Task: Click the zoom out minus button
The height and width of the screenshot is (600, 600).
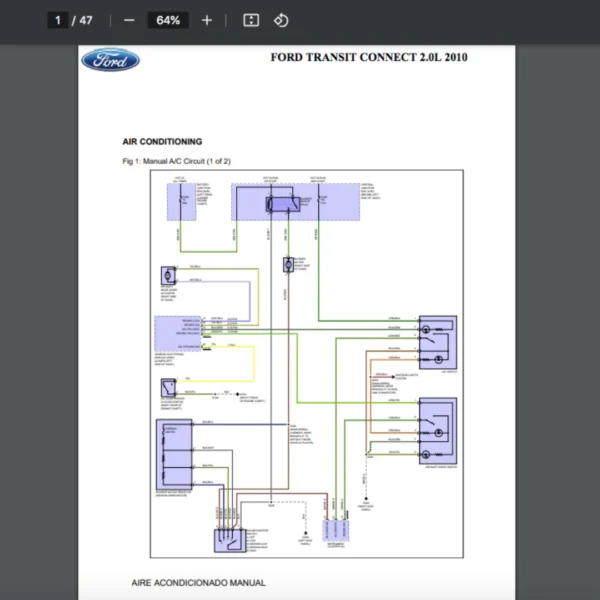Action: pyautogui.click(x=129, y=20)
